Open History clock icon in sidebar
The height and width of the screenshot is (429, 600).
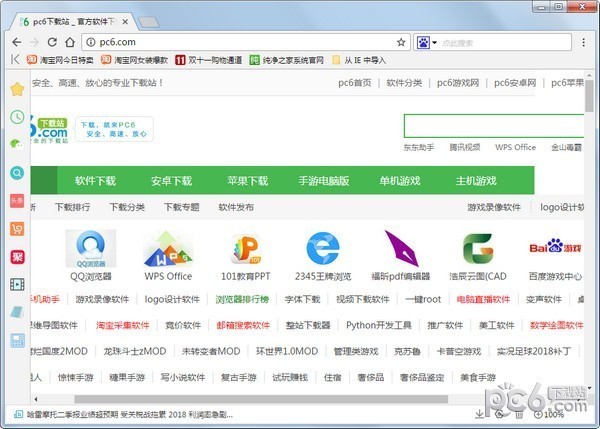pos(17,117)
